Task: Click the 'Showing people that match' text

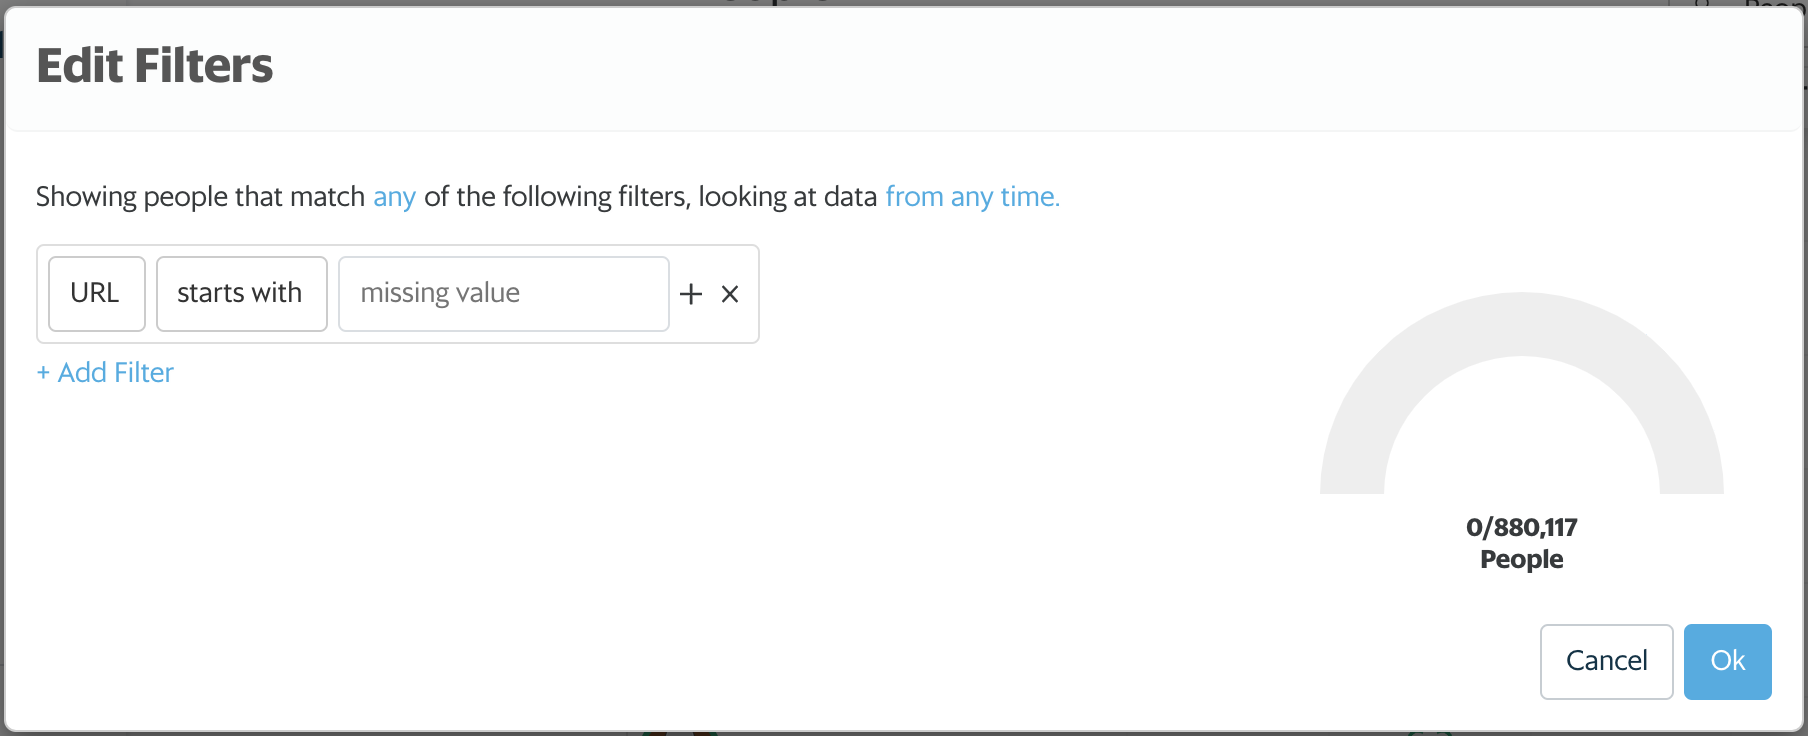Action: [x=200, y=197]
